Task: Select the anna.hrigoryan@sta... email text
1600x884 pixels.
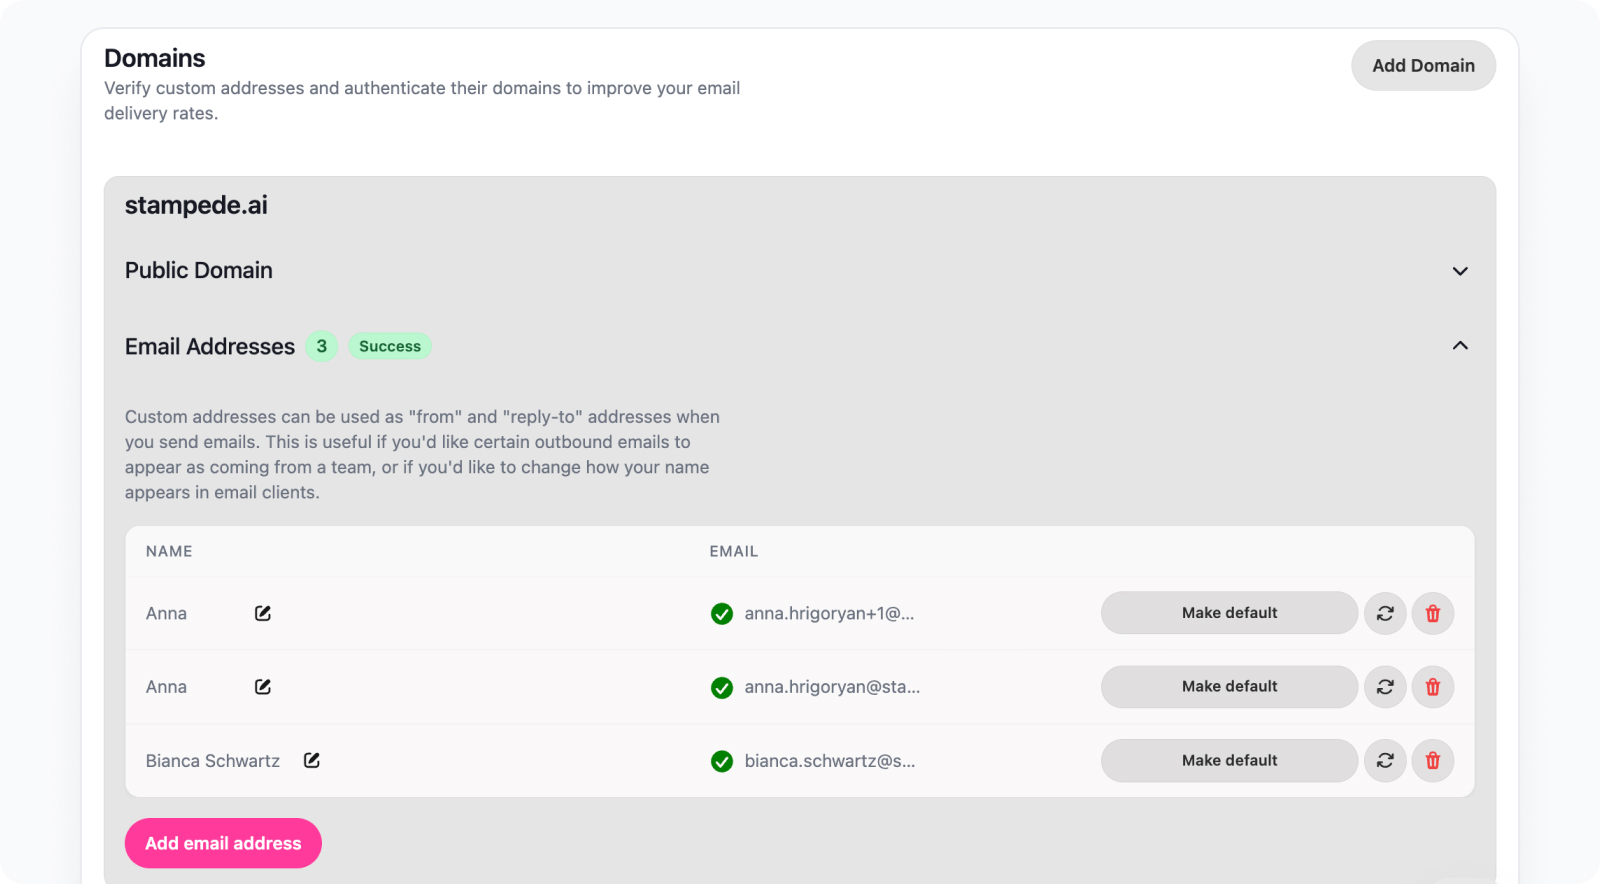Action: 832,687
